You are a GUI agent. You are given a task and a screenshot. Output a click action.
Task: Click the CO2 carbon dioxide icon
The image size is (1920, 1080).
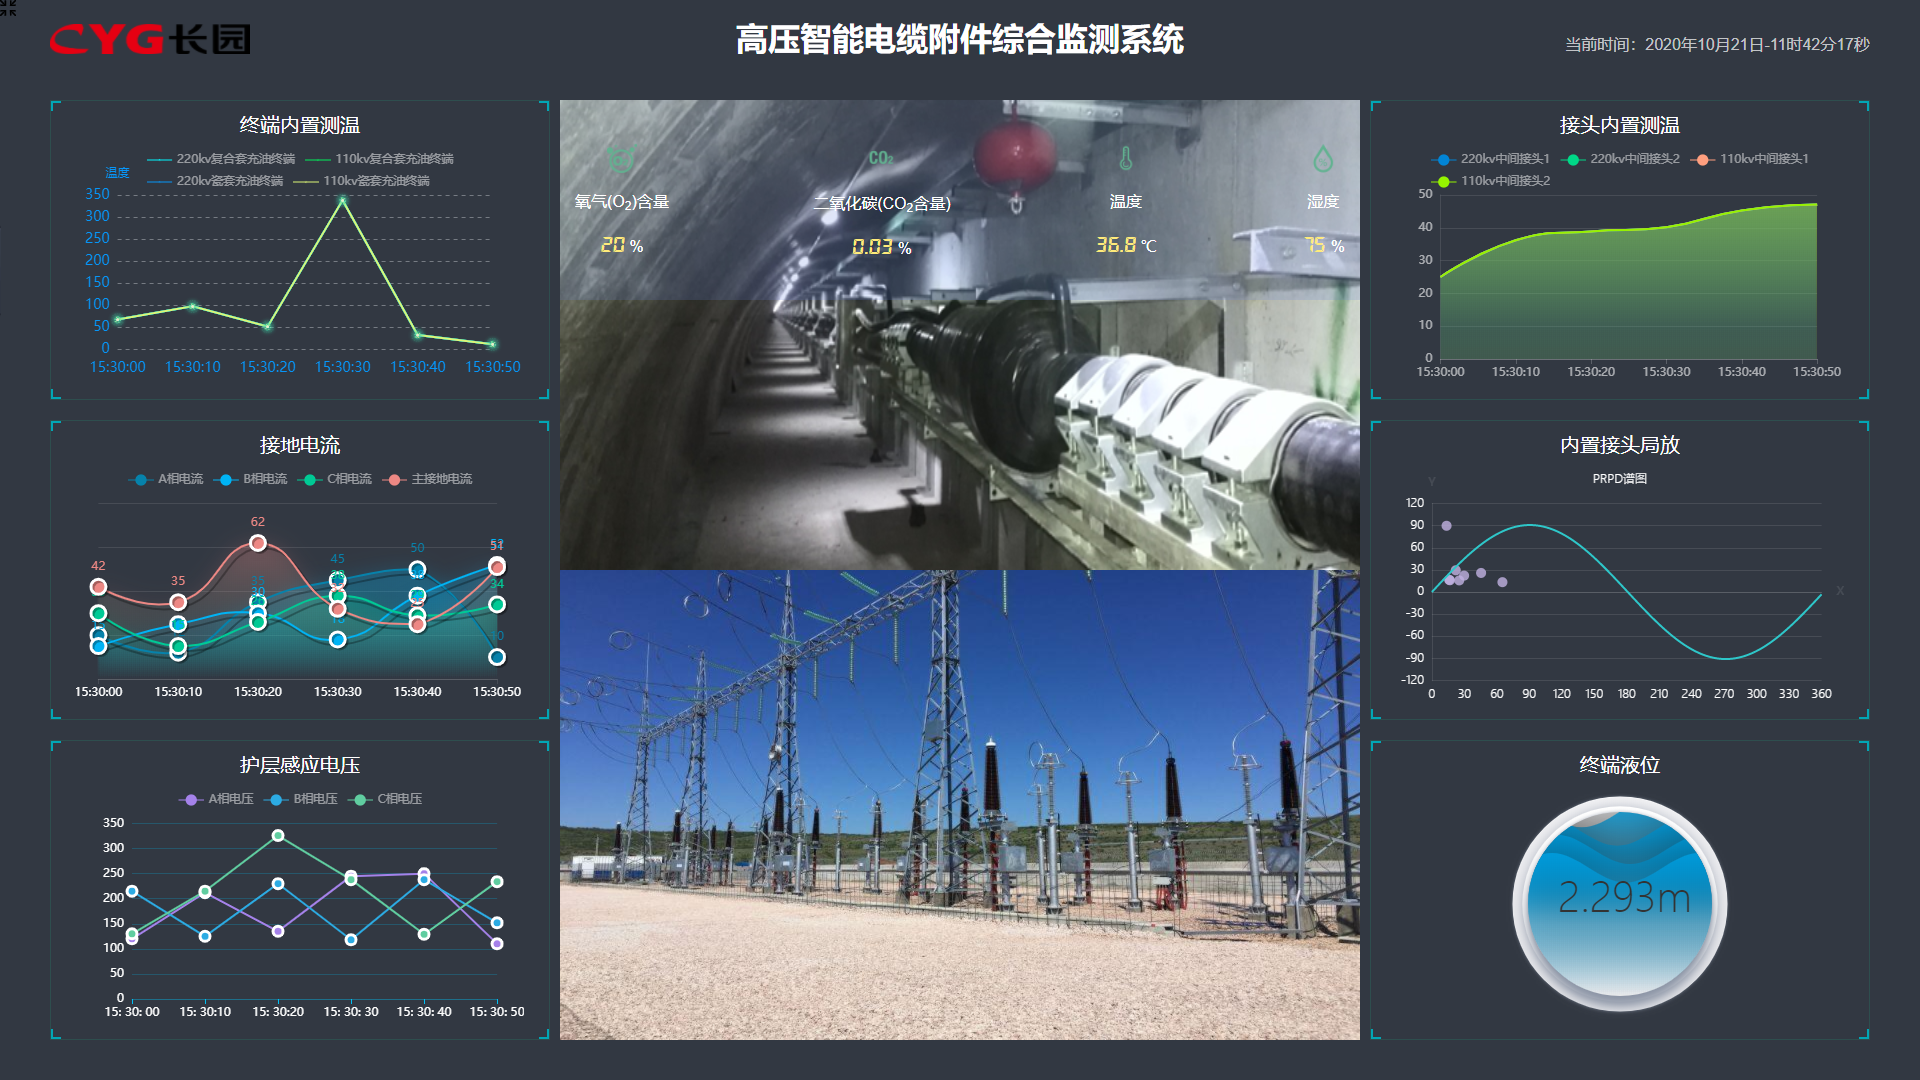880,158
